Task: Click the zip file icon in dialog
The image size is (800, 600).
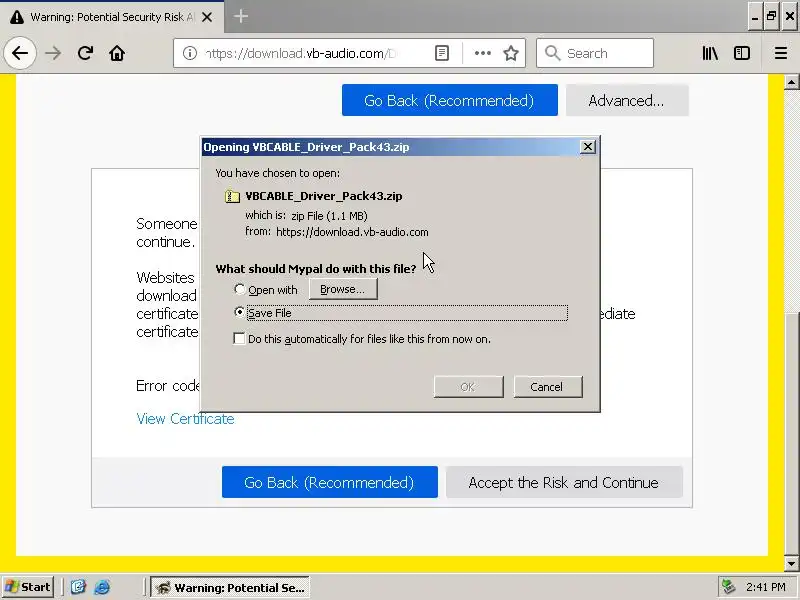Action: 232,196
